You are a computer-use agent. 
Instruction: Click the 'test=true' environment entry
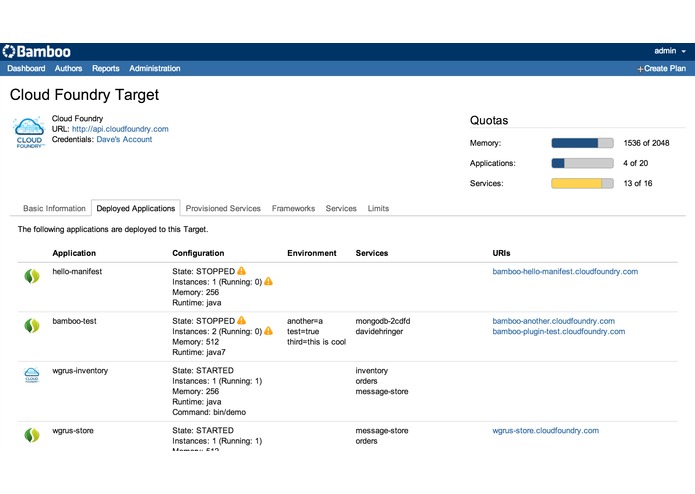point(303,331)
